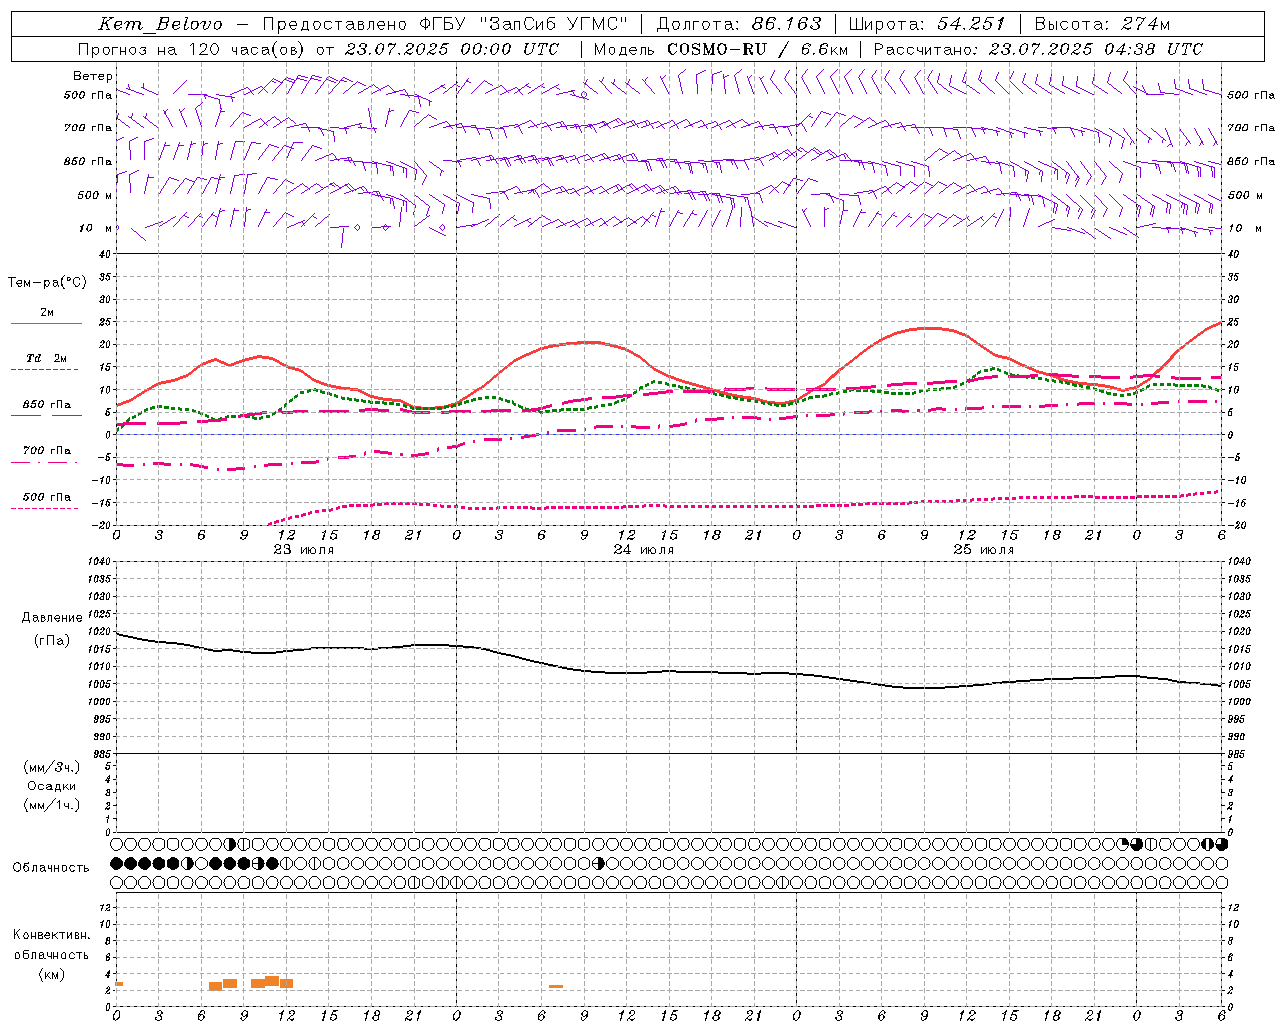
Task: Click the 23 июля date label
Action: point(304,550)
